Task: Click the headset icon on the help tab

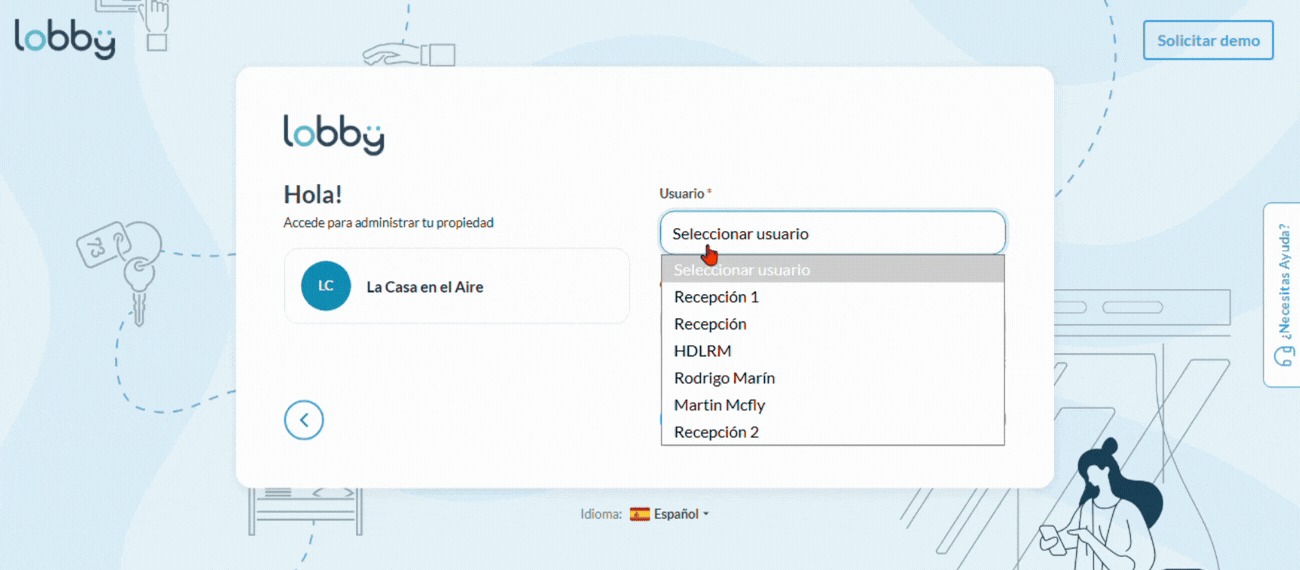Action: coord(1282,357)
